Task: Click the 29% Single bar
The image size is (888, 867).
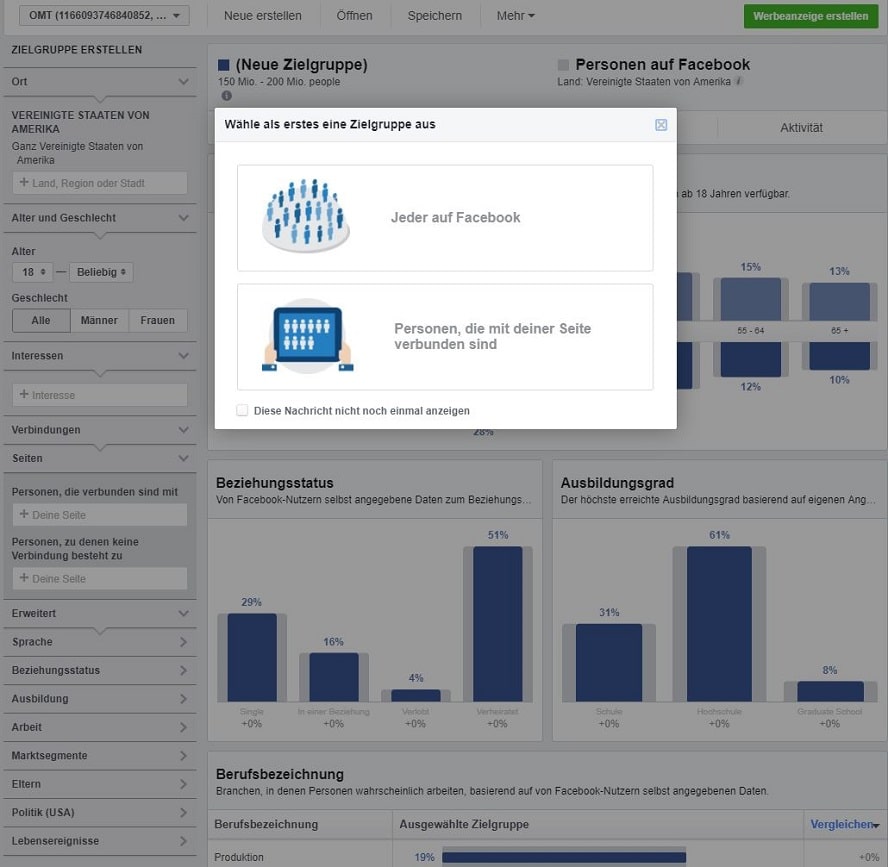Action: coord(252,657)
